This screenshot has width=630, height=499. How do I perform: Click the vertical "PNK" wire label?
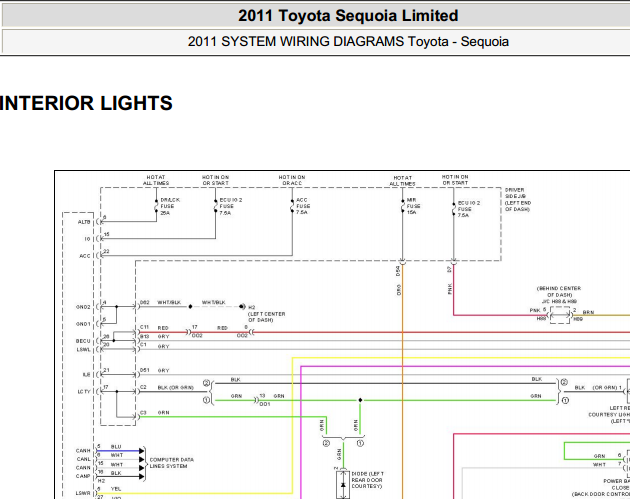[450, 289]
